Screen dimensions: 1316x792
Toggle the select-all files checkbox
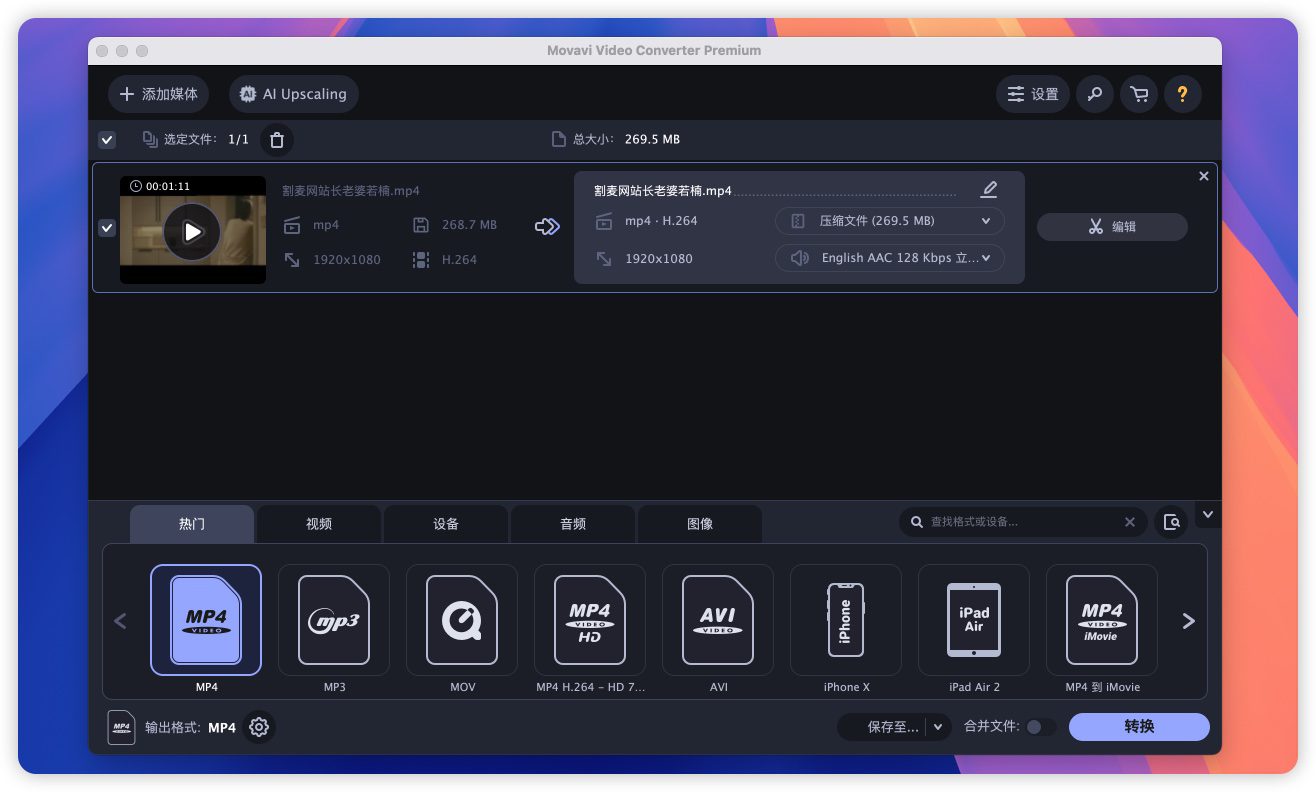click(x=107, y=140)
